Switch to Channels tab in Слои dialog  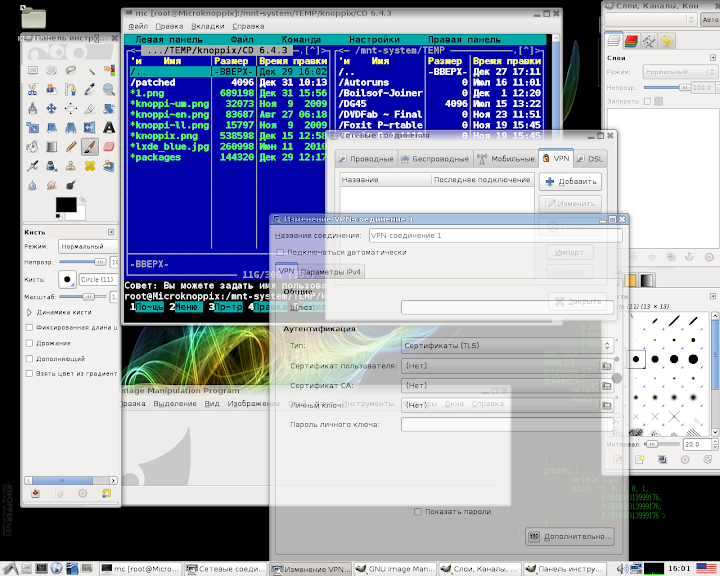point(632,41)
